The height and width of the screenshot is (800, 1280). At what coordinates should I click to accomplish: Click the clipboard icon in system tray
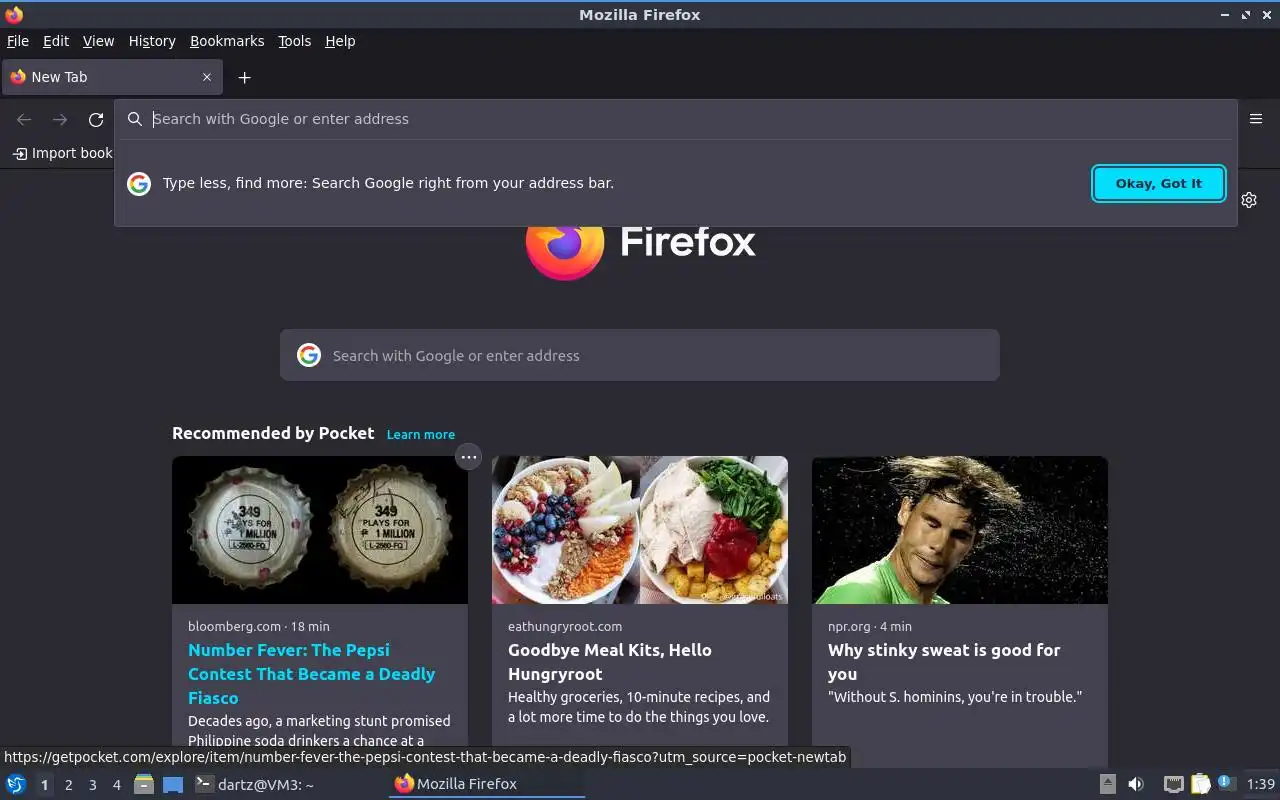click(x=1200, y=784)
